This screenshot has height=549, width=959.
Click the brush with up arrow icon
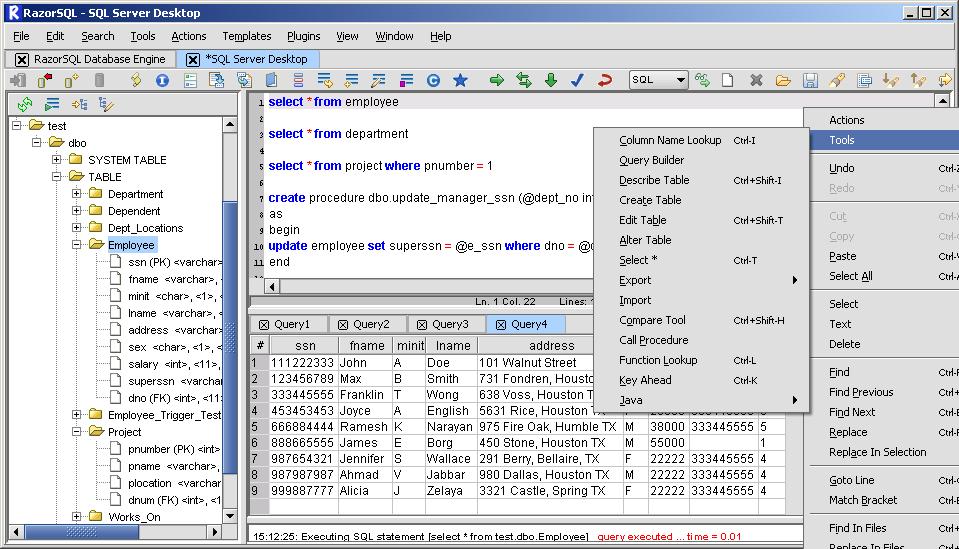[x=917, y=80]
